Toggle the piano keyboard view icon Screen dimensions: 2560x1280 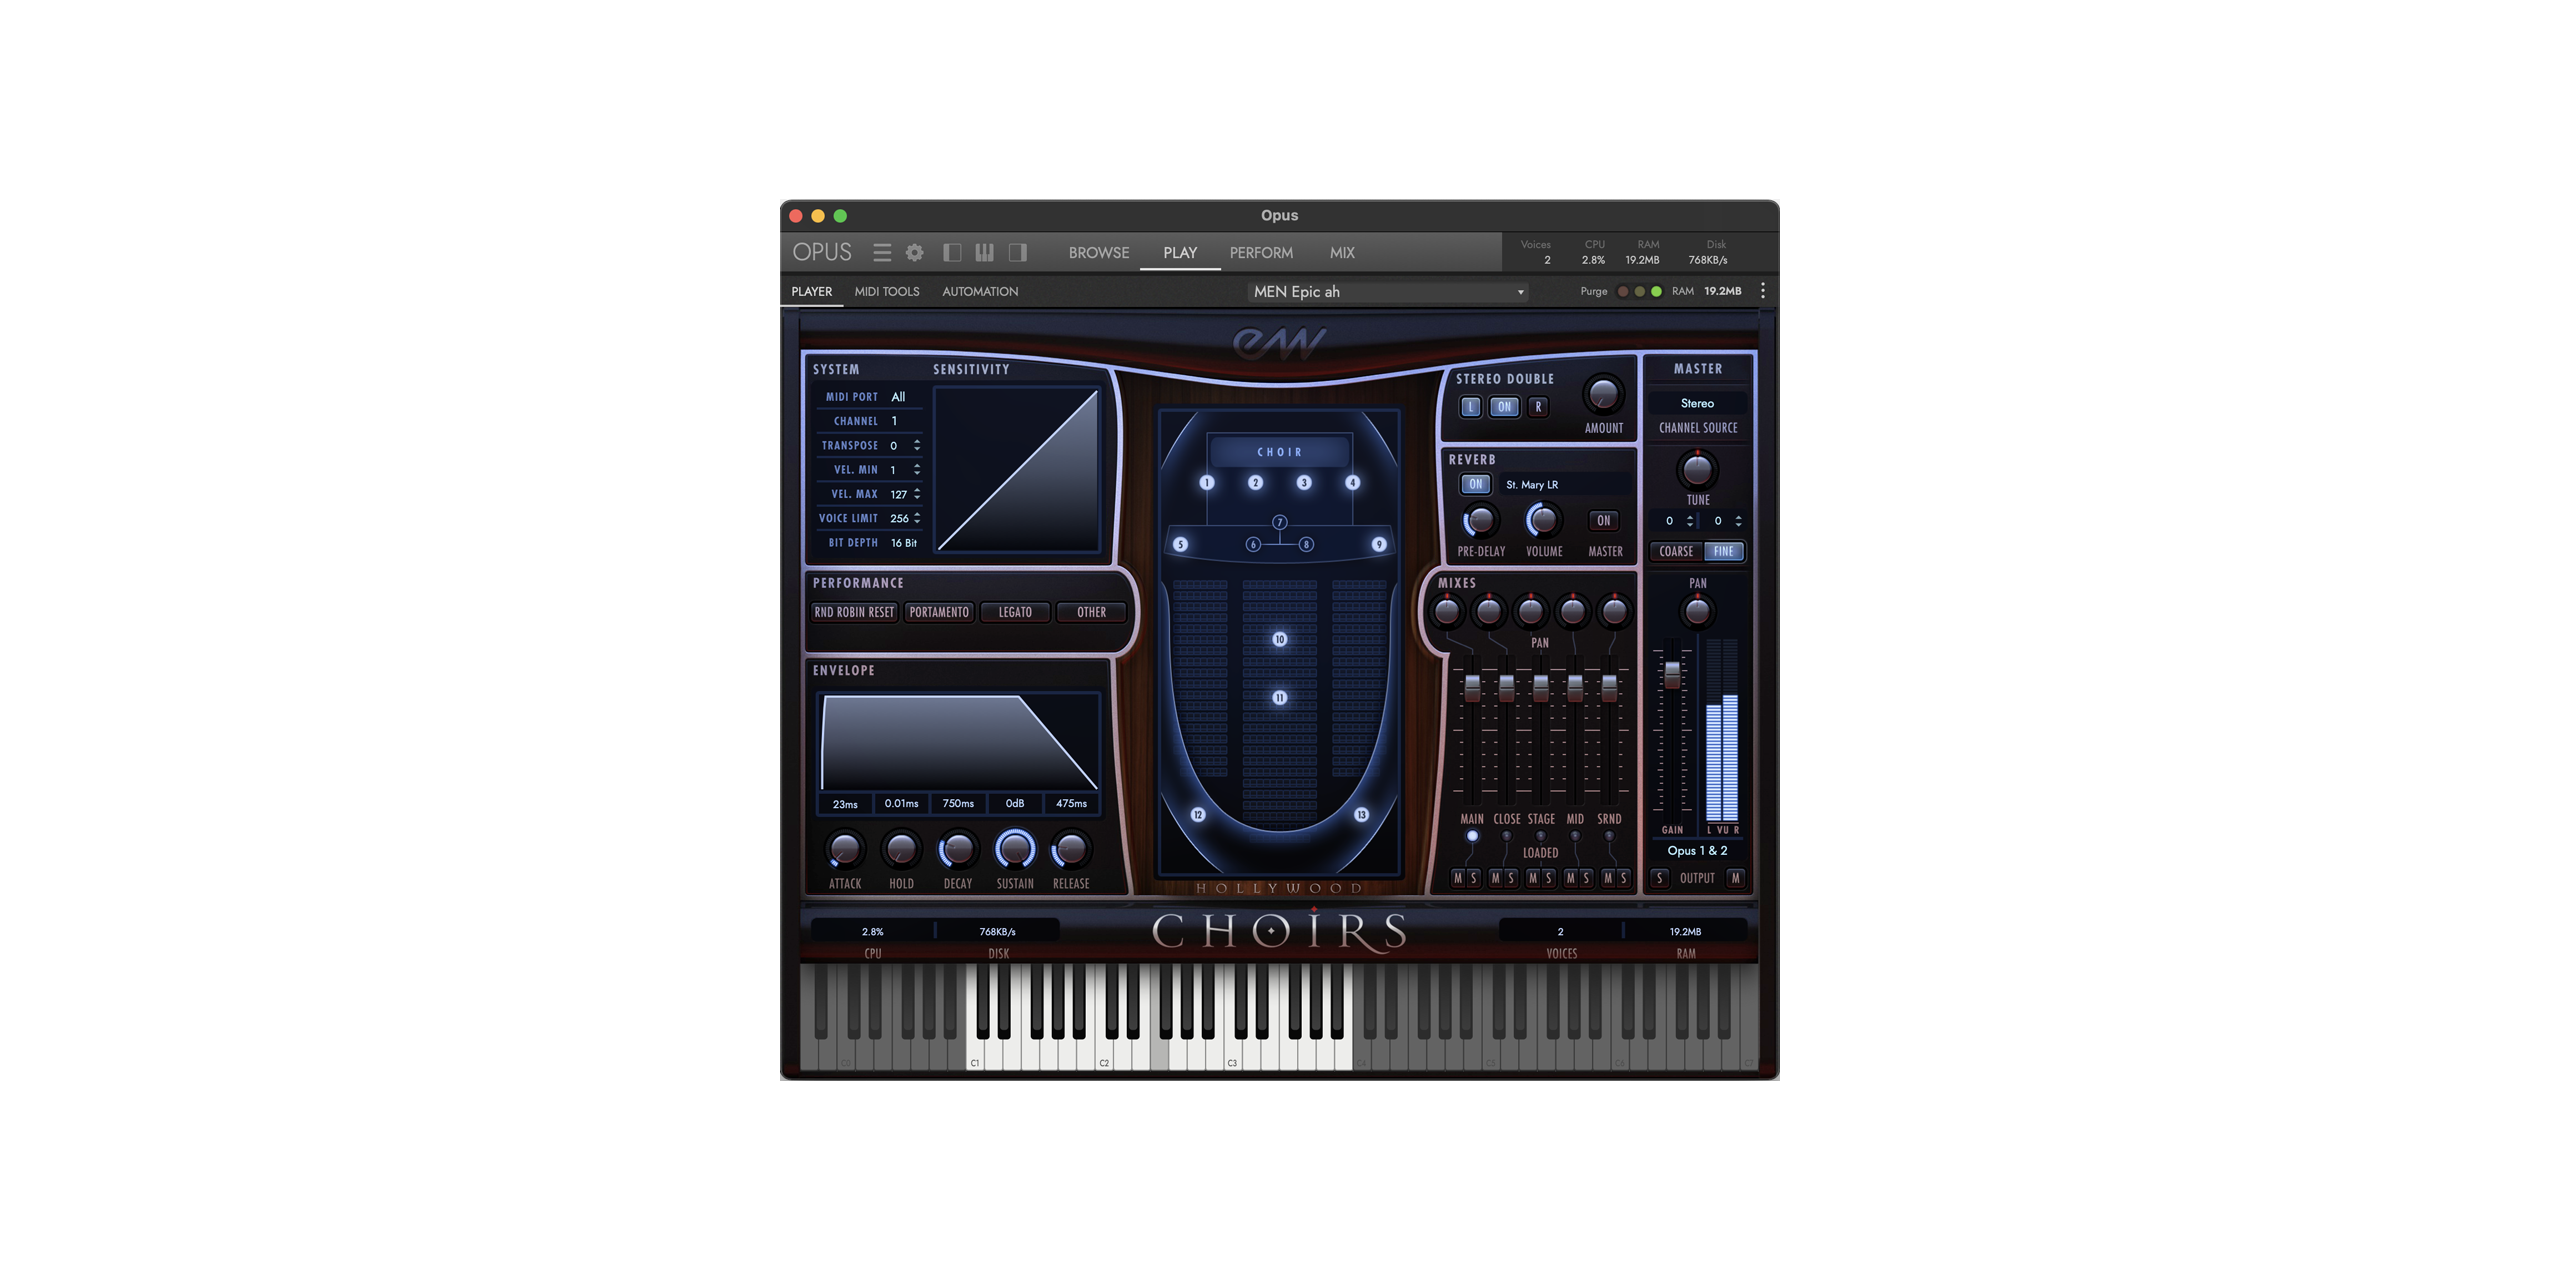tap(984, 253)
